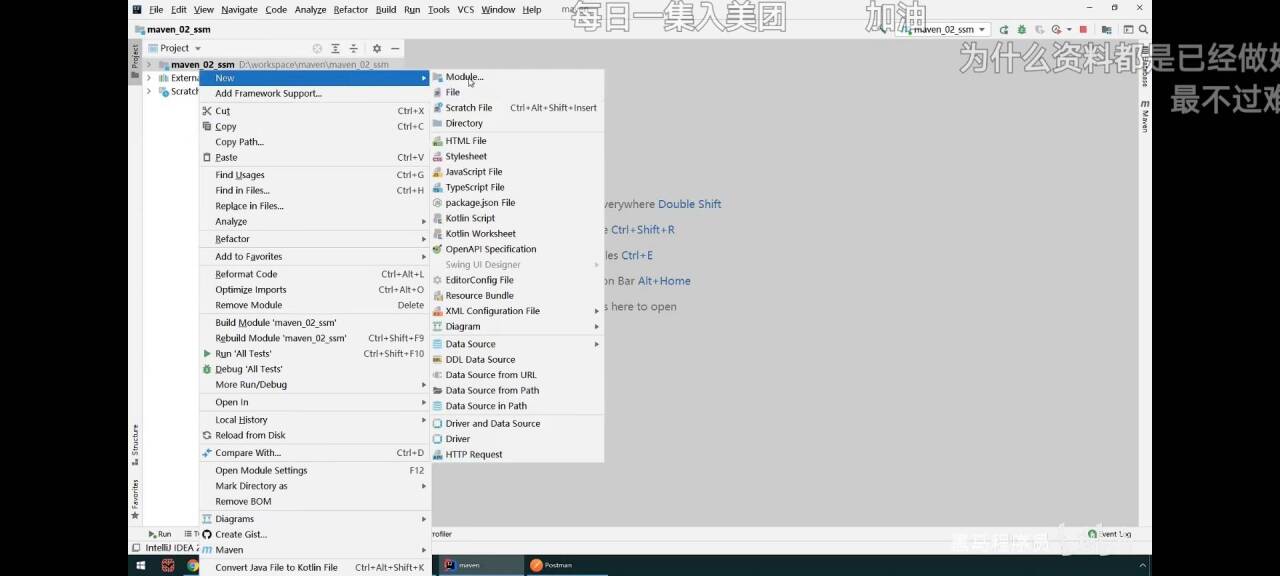Click the Run 'All Tests' play icon

click(x=207, y=354)
